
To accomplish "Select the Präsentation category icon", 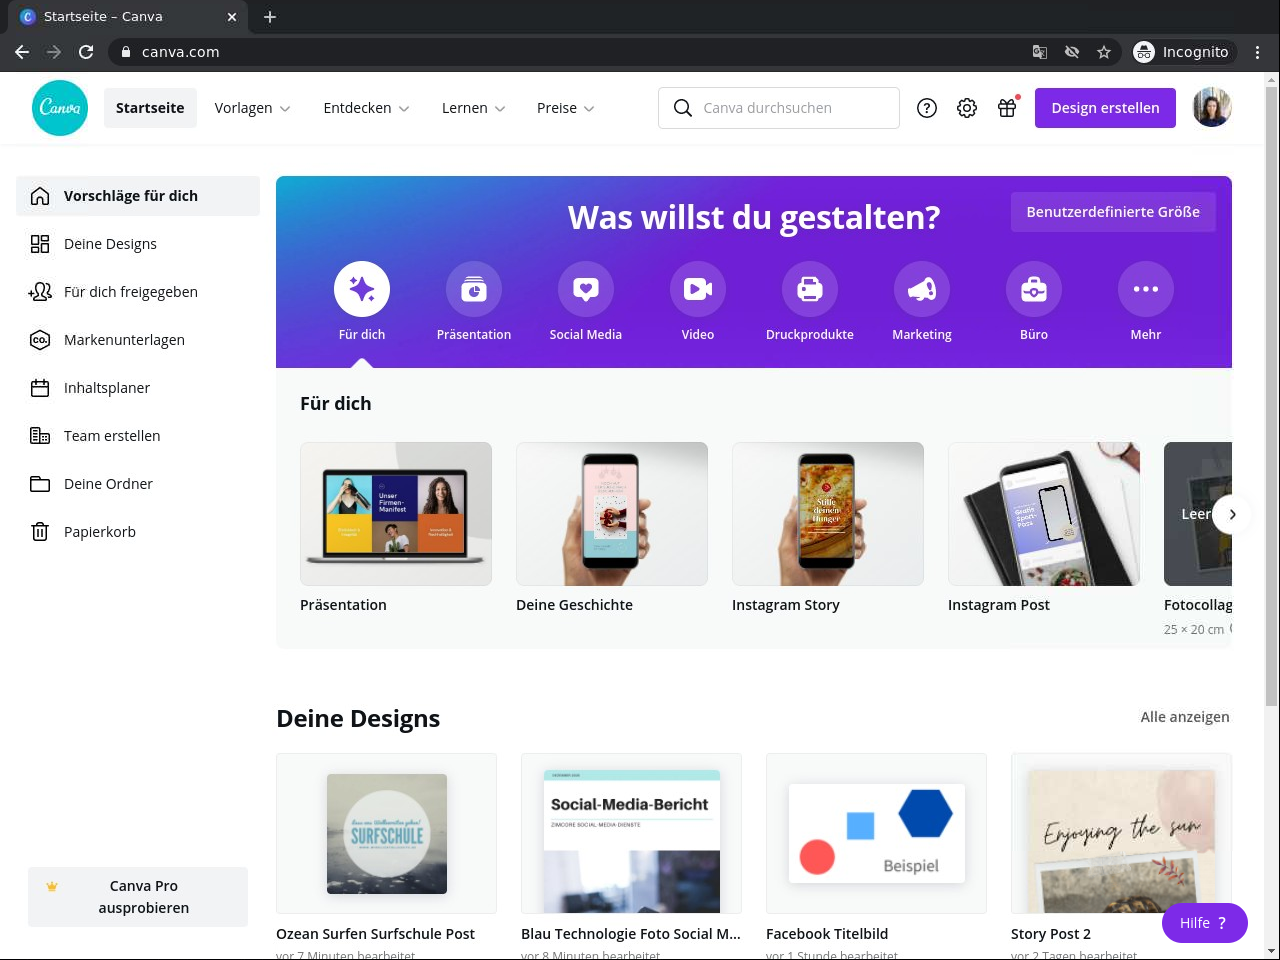I will pos(474,289).
